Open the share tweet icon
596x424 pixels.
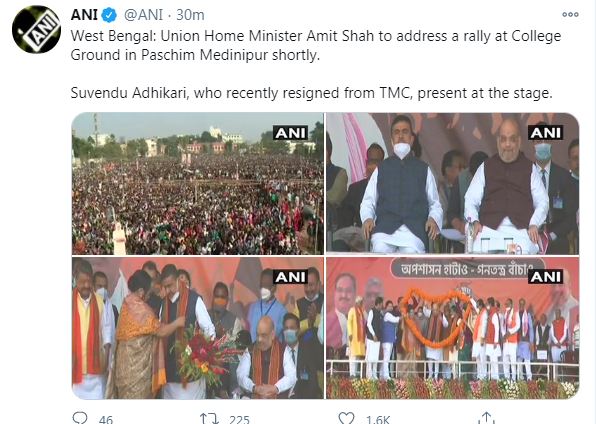[x=487, y=418]
